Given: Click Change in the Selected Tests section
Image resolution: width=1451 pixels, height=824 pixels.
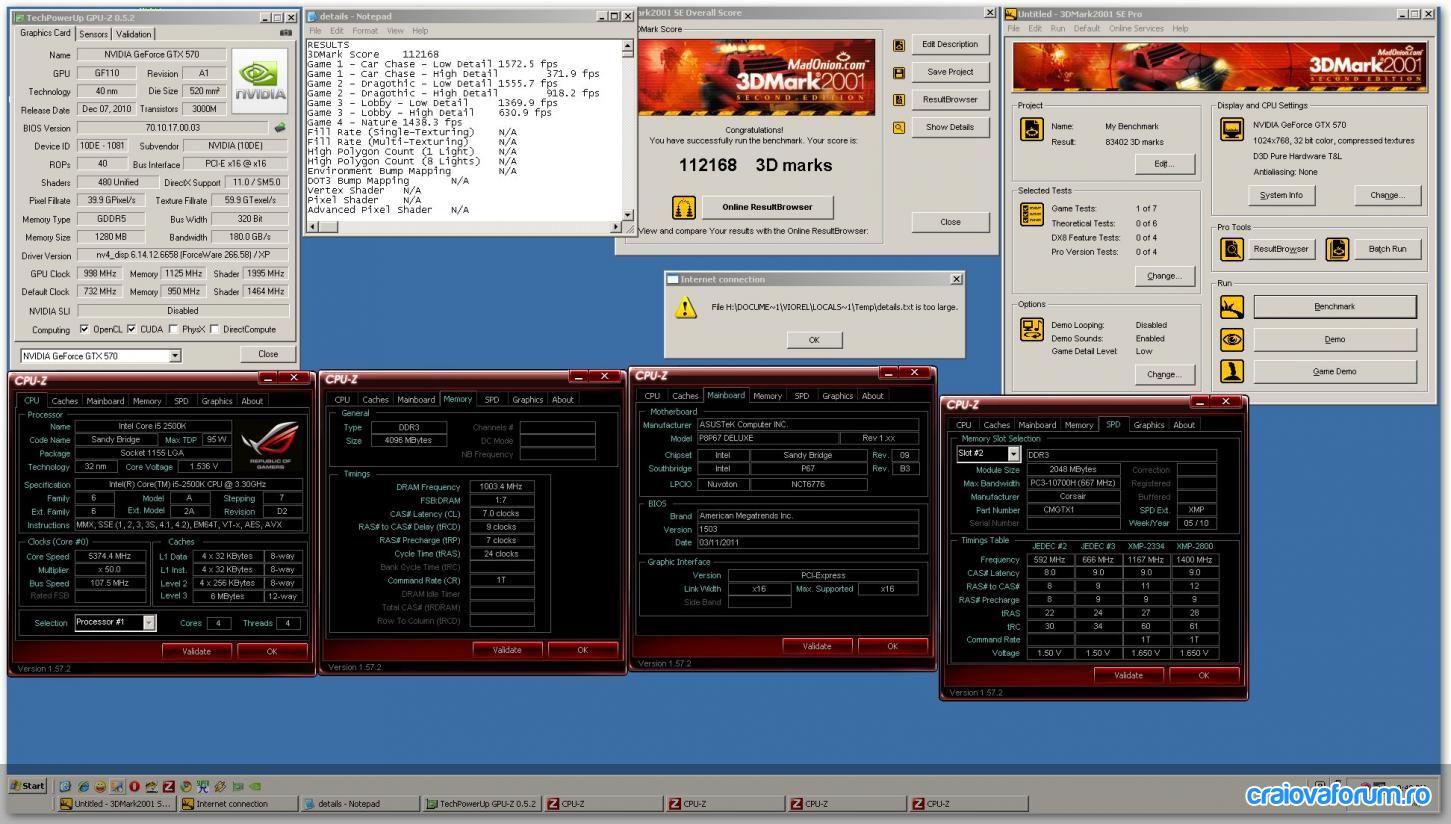Looking at the screenshot, I should coord(1163,276).
